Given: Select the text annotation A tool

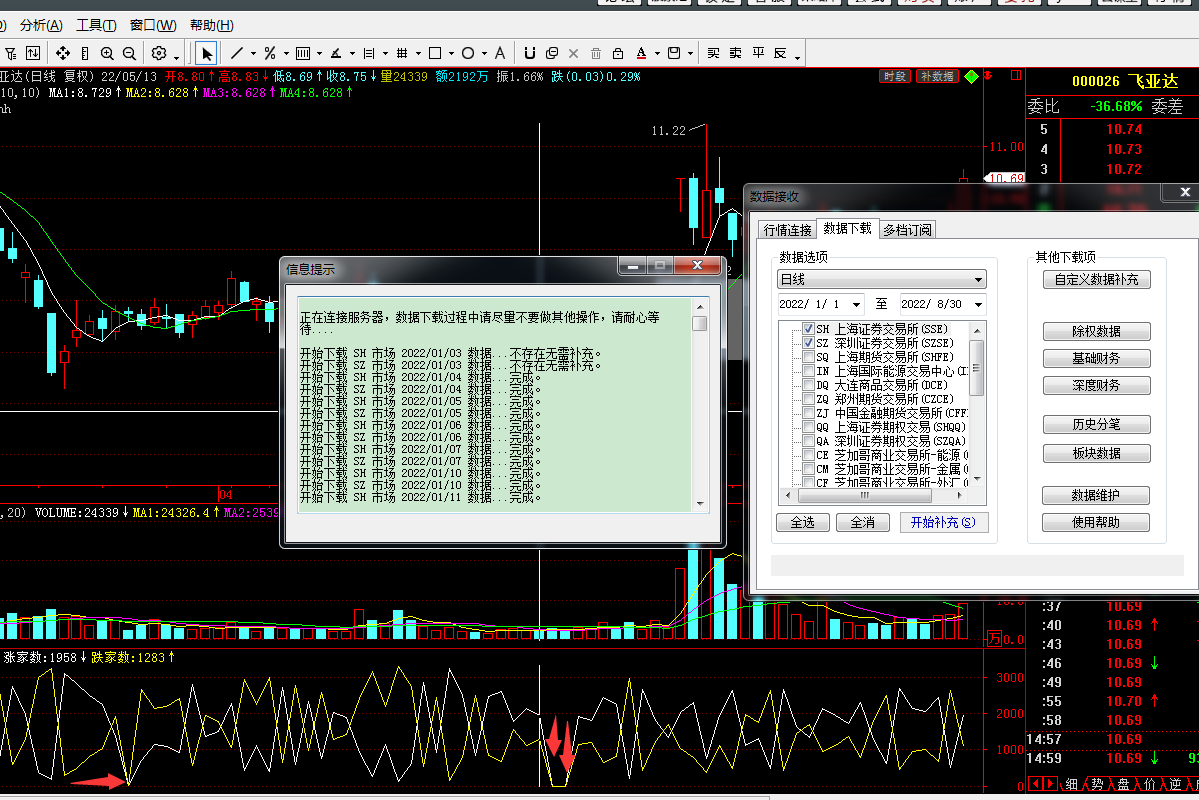Looking at the screenshot, I should pos(499,54).
